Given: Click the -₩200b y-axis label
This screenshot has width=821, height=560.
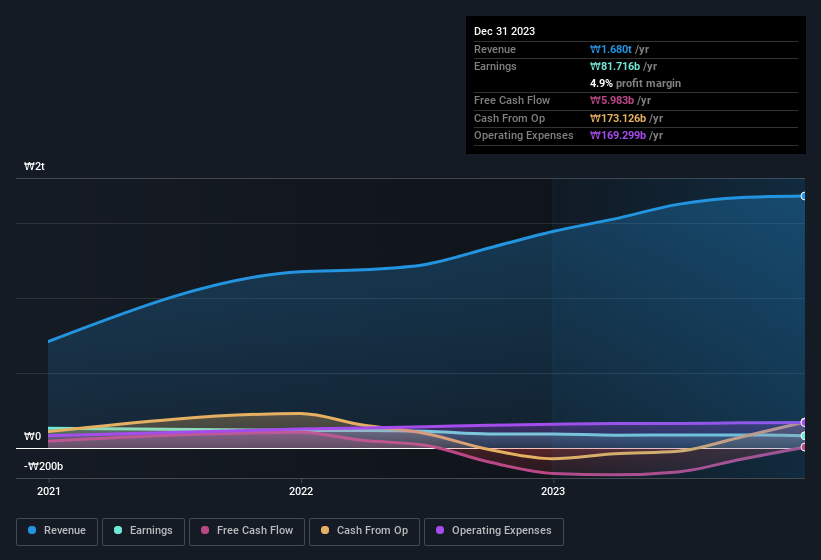Looking at the screenshot, I should [x=43, y=466].
